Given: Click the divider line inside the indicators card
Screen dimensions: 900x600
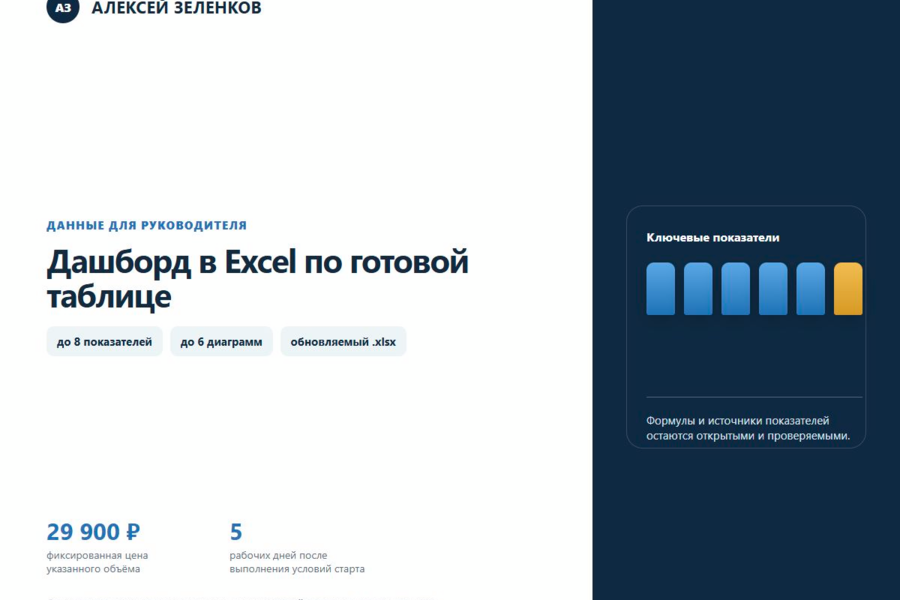Looking at the screenshot, I should 754,397.
